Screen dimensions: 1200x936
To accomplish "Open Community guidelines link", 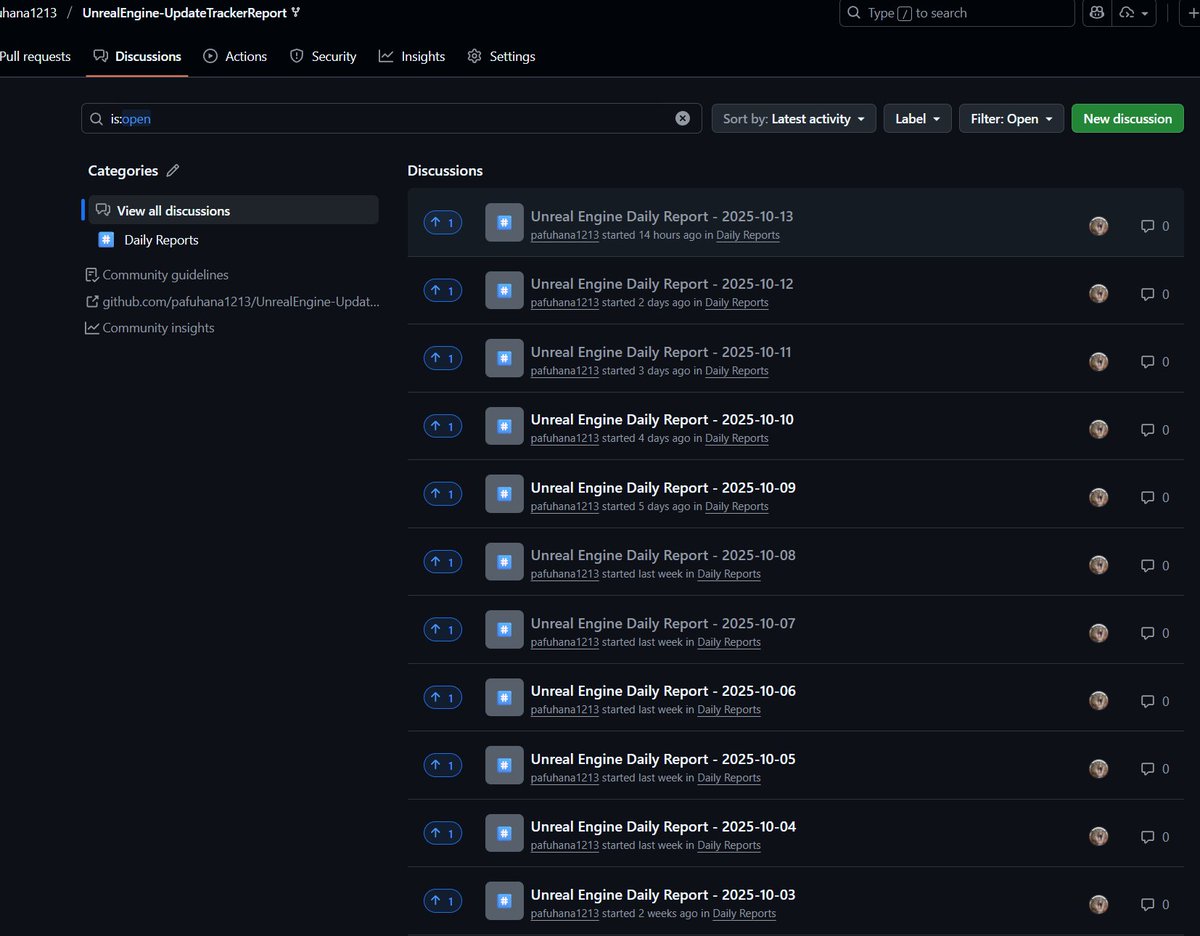I will coord(157,274).
